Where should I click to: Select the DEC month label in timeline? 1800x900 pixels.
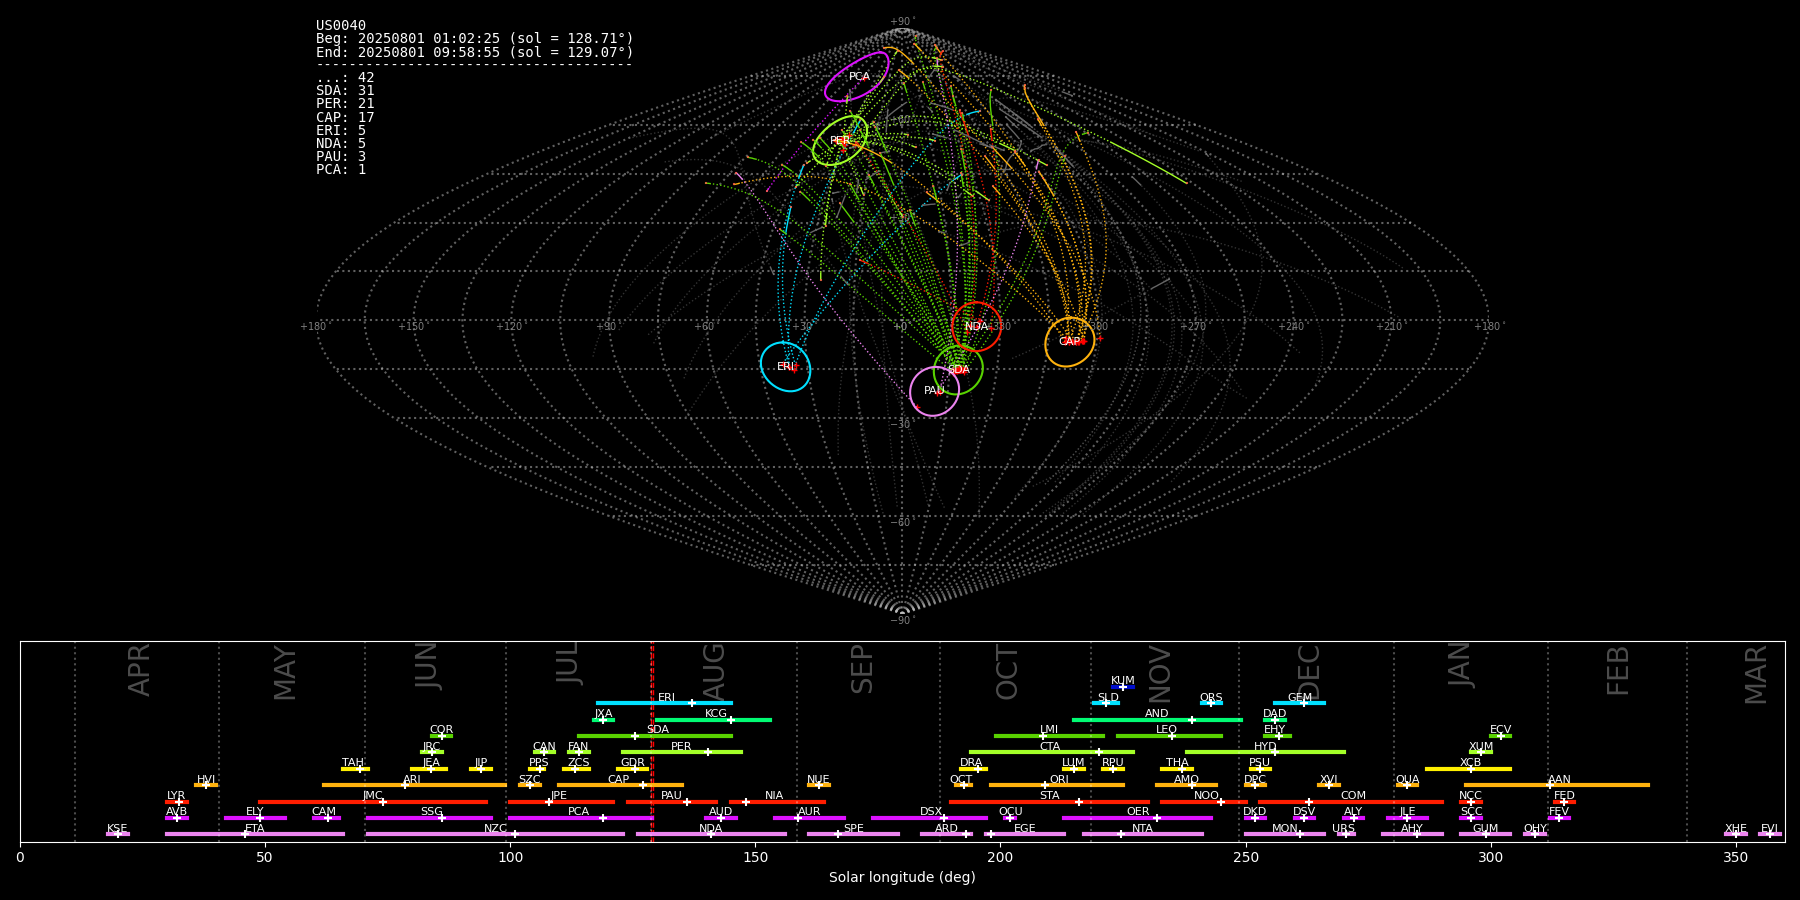(x=1309, y=672)
